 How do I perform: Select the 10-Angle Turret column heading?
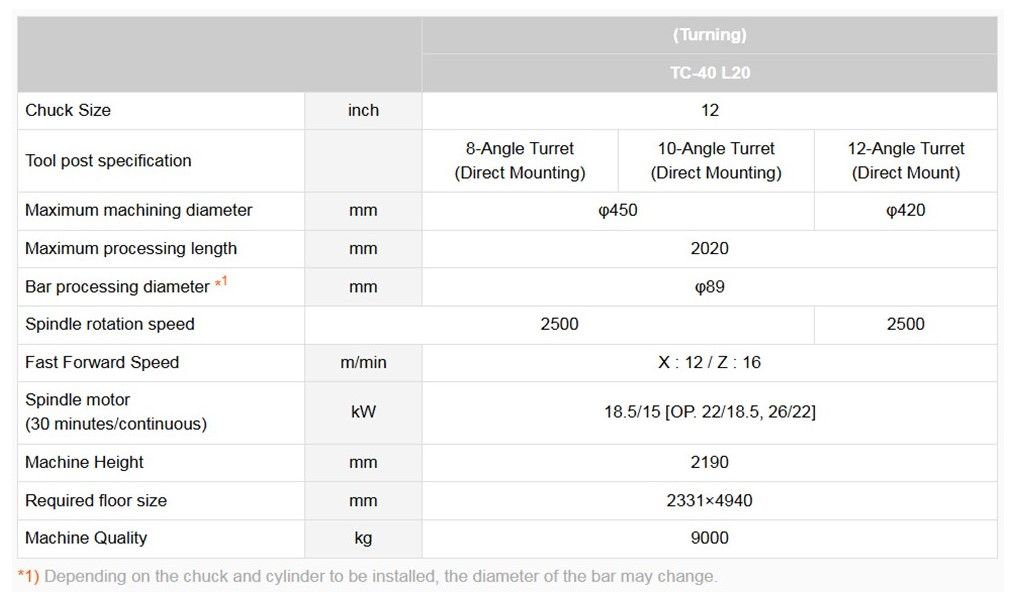716,160
